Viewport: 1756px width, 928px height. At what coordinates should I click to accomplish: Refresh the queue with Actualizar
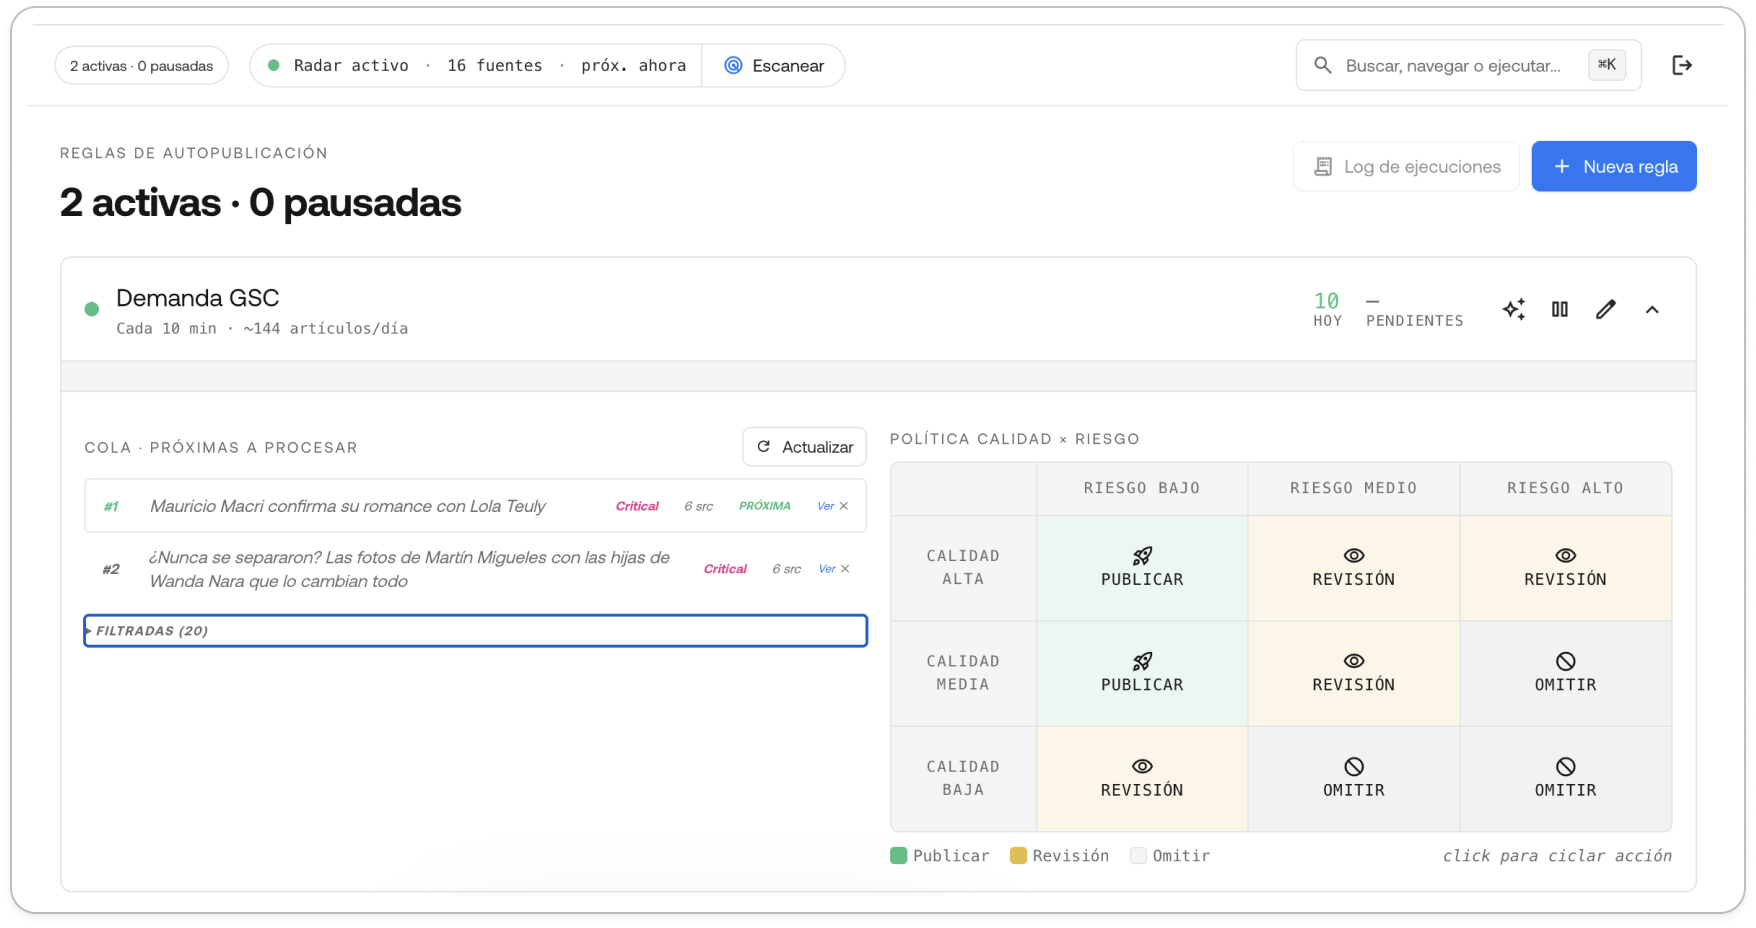point(804,447)
